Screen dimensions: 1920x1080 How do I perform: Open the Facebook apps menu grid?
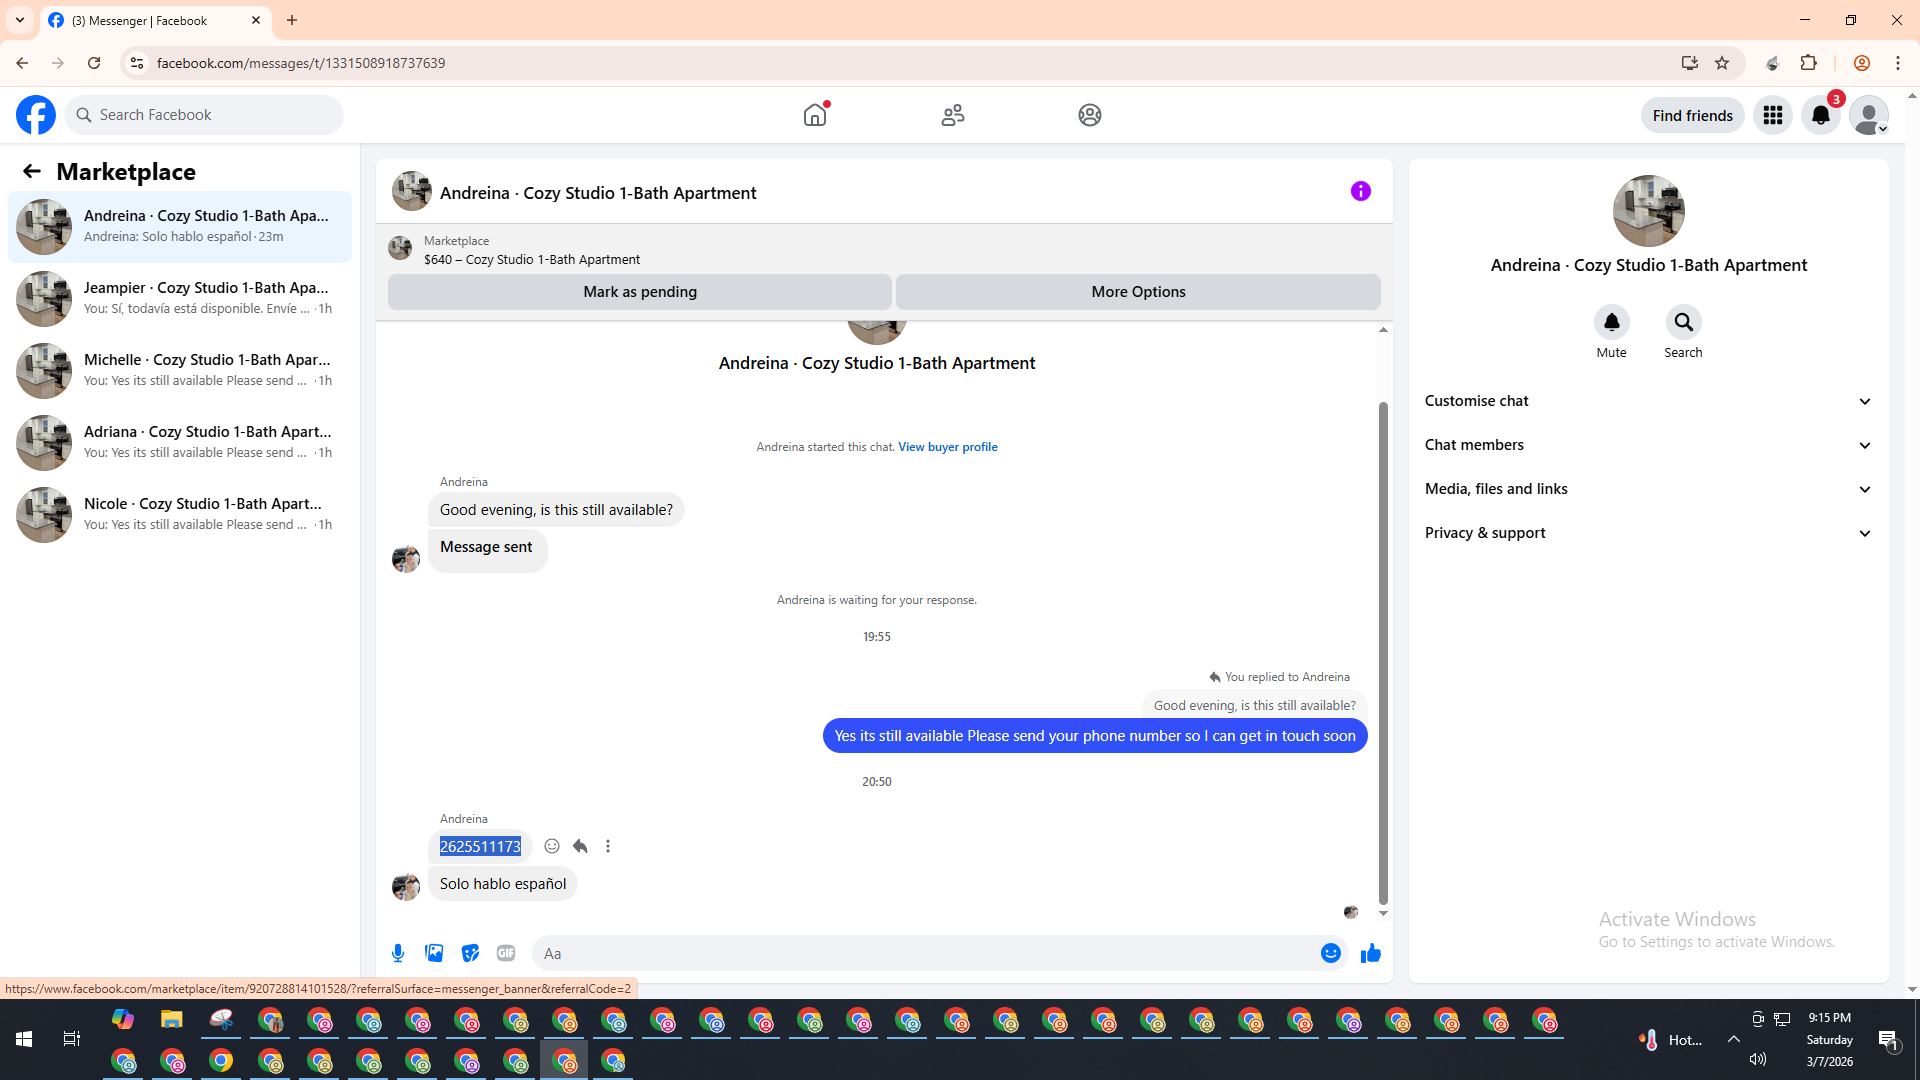coord(1773,115)
